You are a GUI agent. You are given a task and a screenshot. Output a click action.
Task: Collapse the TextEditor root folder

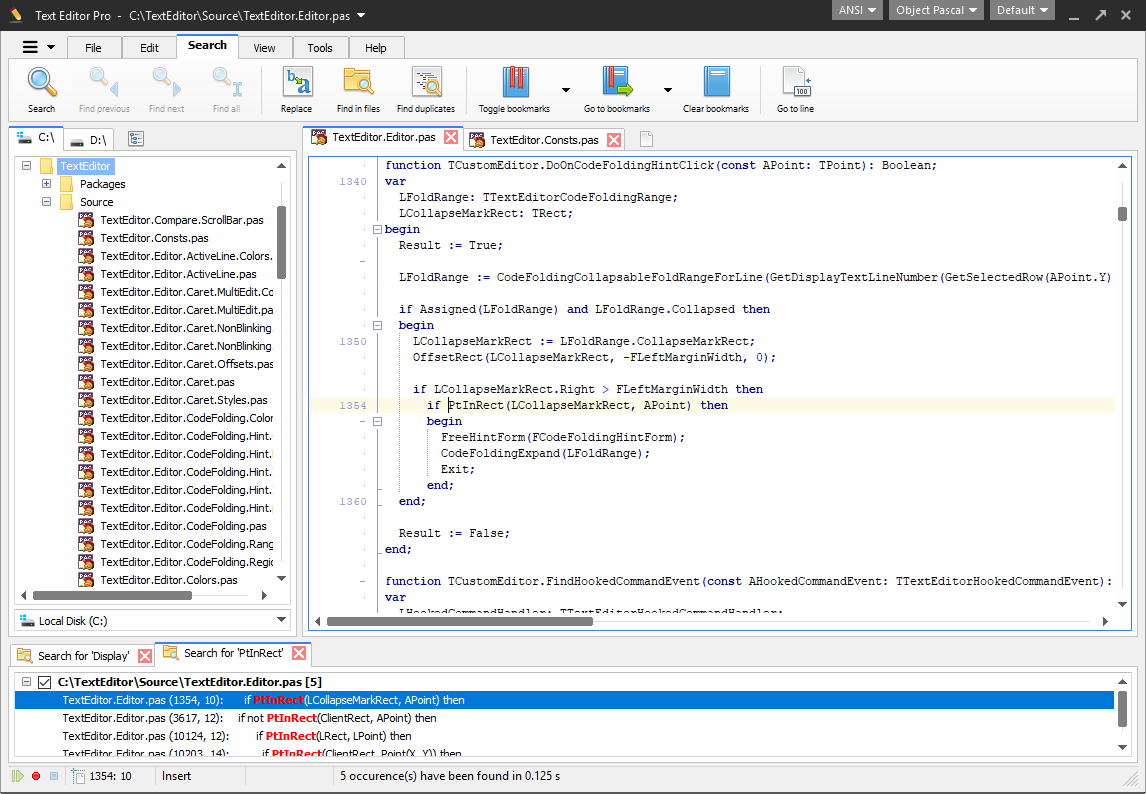pyautogui.click(x=26, y=166)
